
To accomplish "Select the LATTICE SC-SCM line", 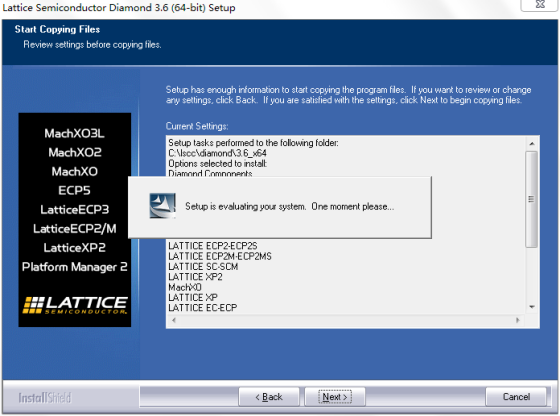I will [203, 267].
